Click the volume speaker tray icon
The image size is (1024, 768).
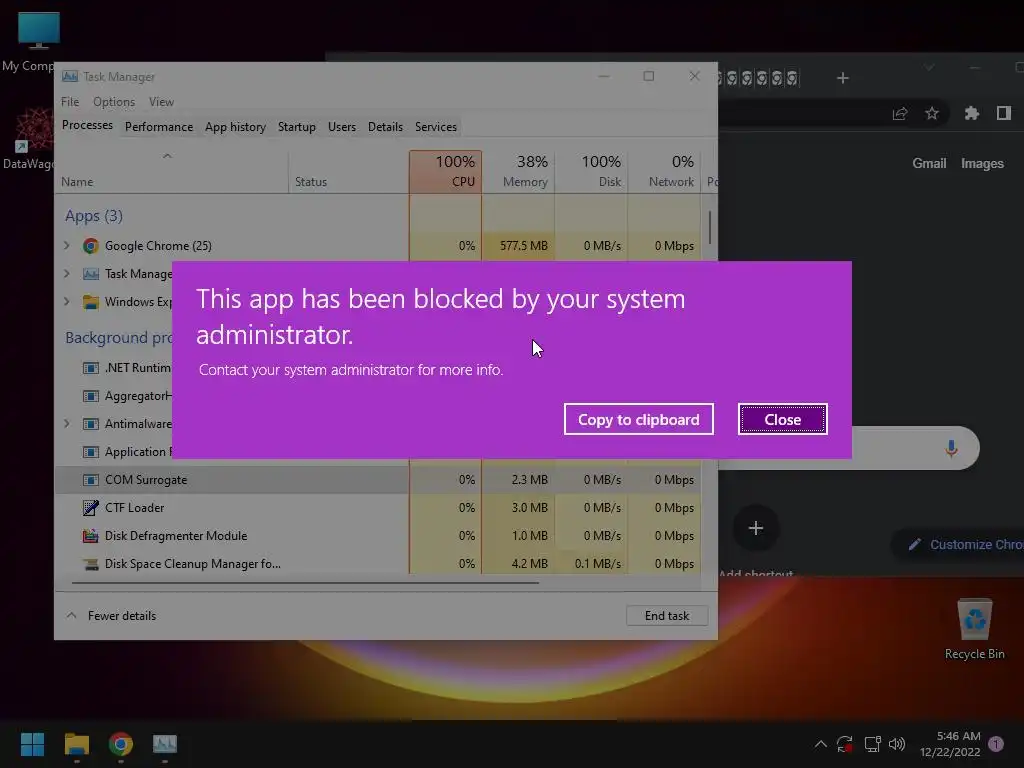pos(897,744)
